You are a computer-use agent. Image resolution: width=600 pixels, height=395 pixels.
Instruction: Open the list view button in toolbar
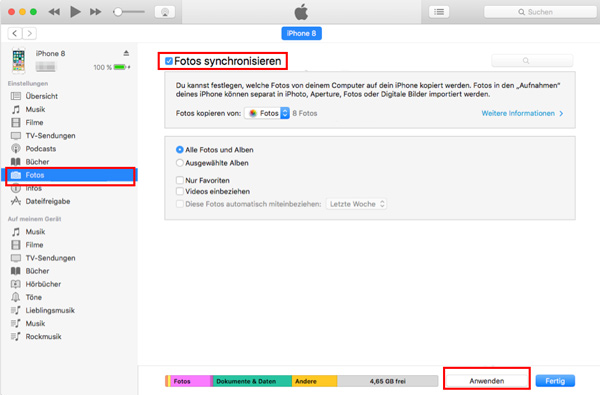[439, 12]
